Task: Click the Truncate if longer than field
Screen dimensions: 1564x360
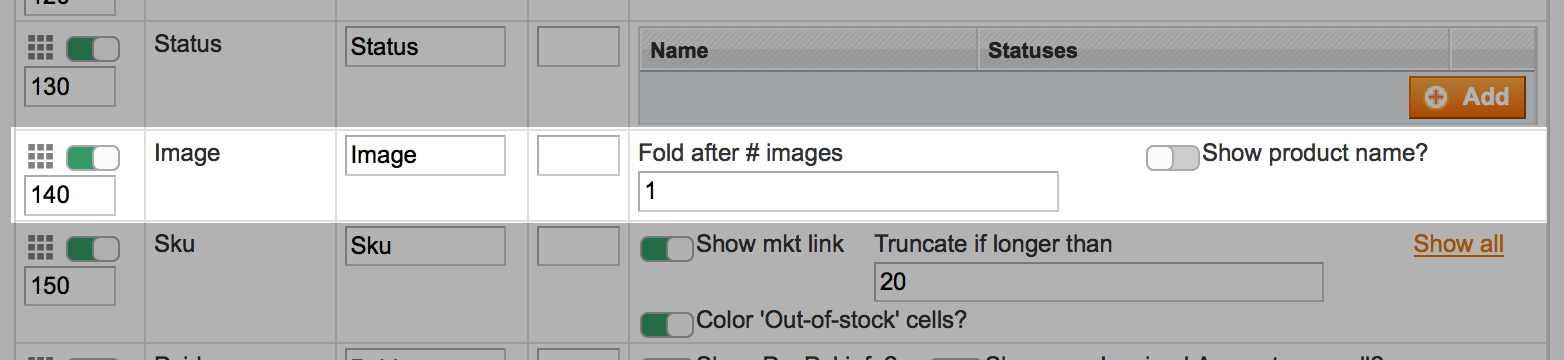Action: 1098,282
